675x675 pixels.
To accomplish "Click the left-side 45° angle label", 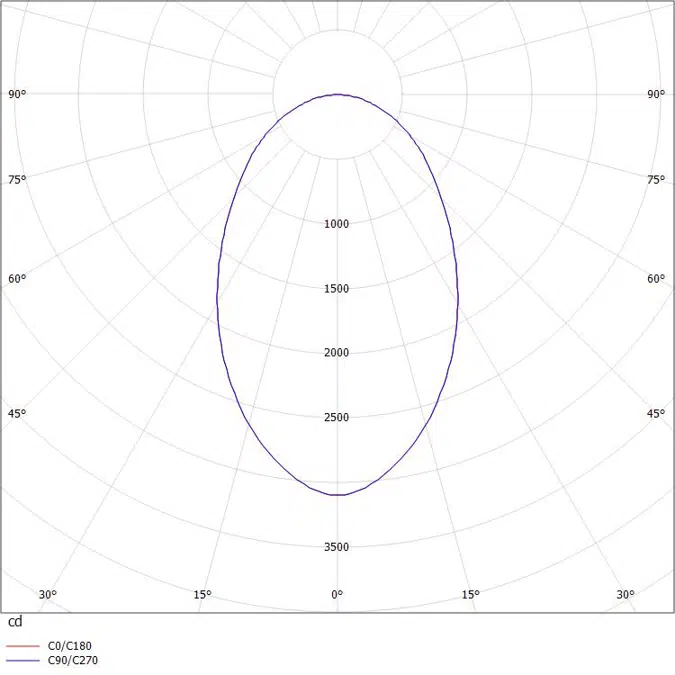I will [x=17, y=413].
